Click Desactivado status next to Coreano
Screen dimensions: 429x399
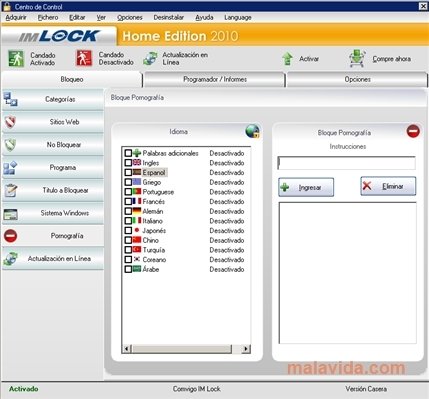pos(227,259)
